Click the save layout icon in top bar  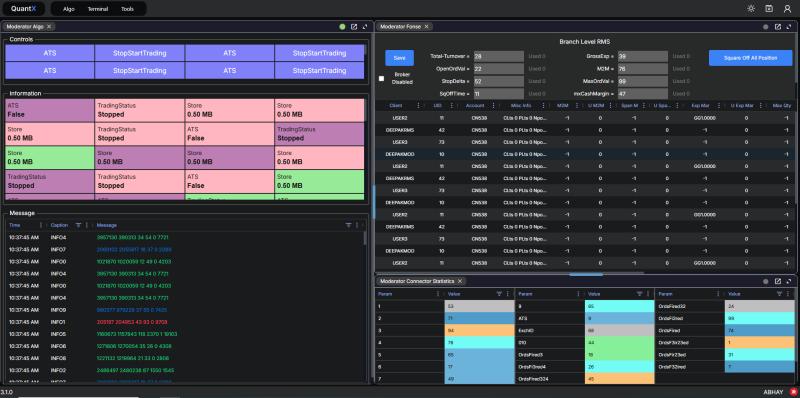tap(769, 9)
